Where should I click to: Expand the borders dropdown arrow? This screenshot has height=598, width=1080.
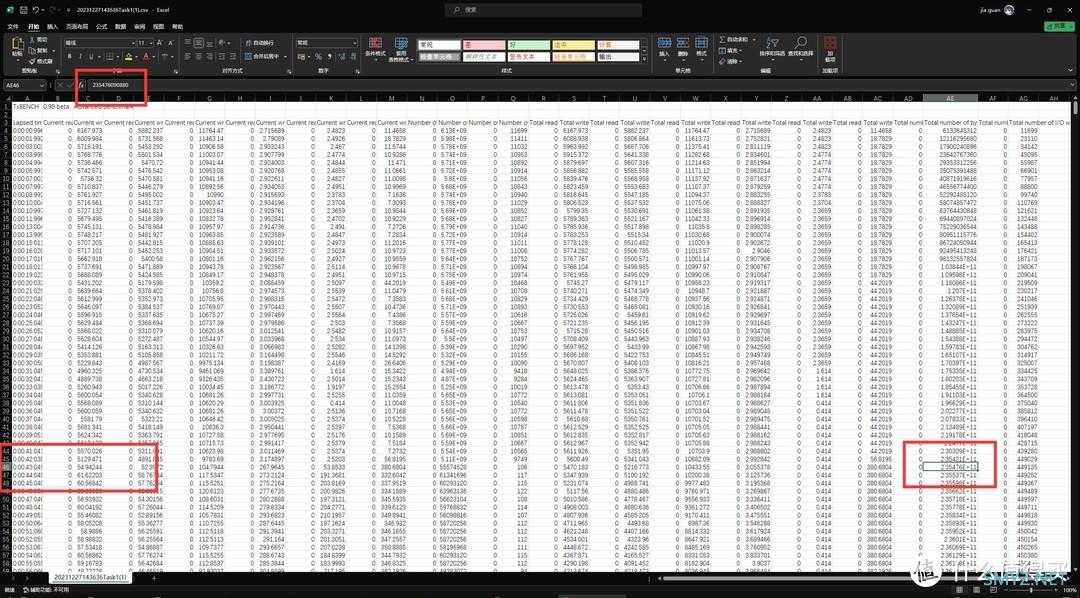click(x=118, y=56)
